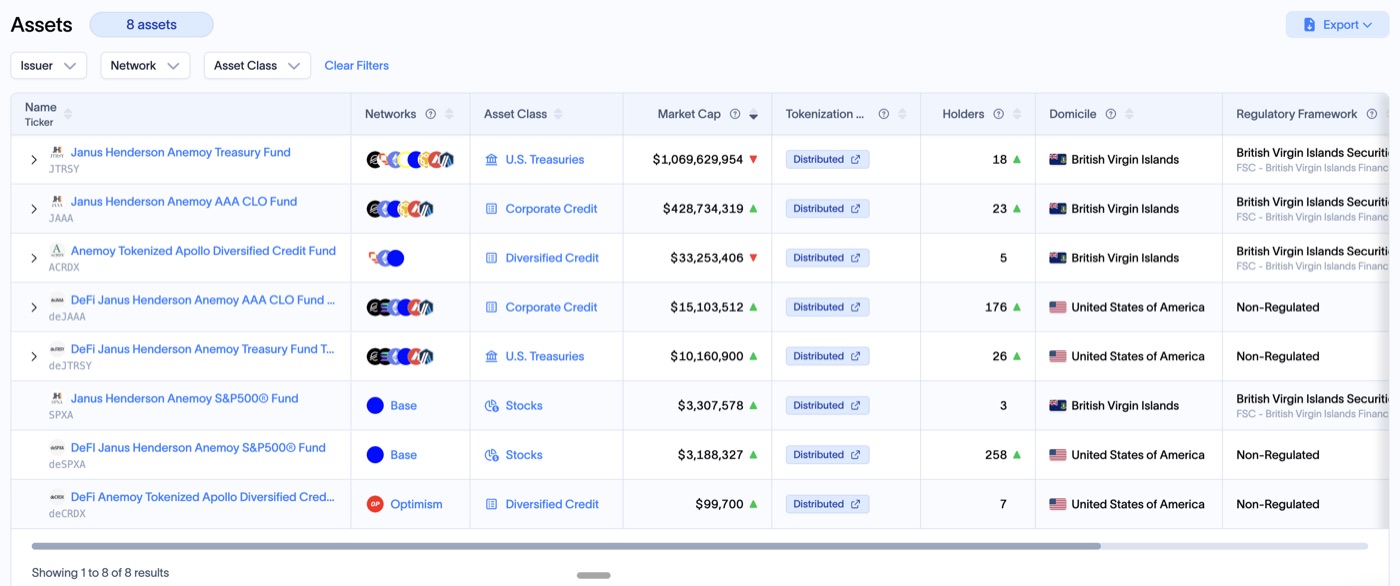
Task: Toggle sort arrows on the Name column
Action: click(68, 114)
